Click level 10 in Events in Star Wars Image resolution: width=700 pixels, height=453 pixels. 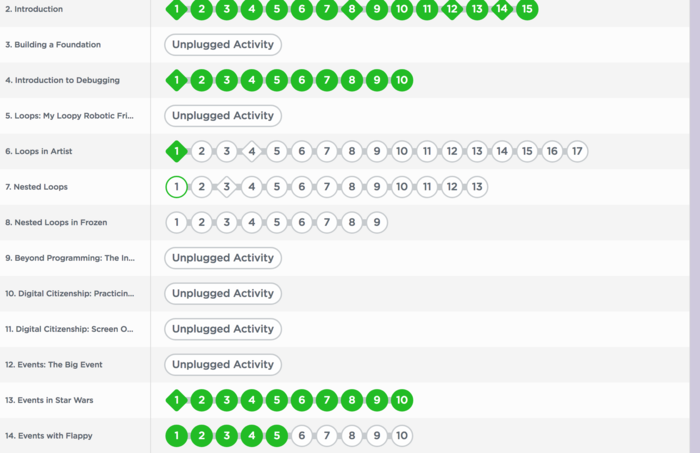coord(401,401)
